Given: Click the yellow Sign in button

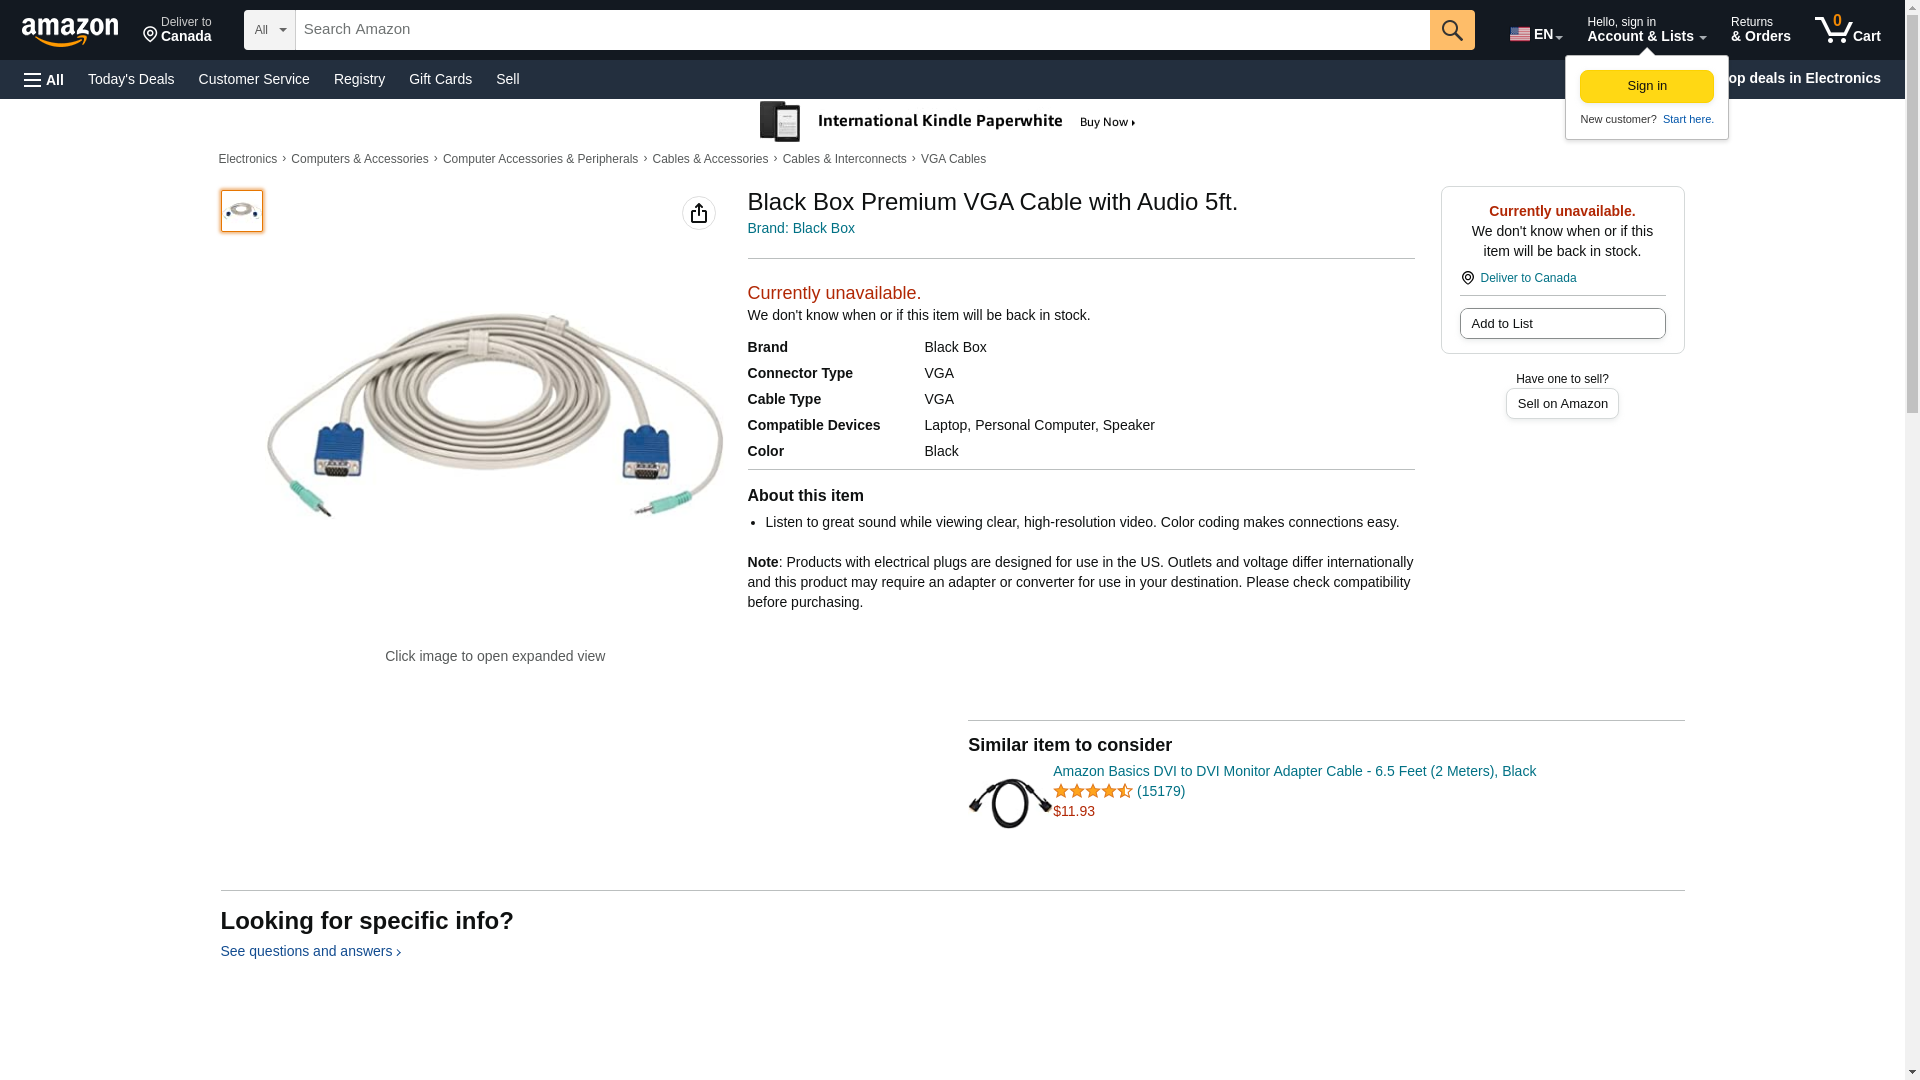Looking at the screenshot, I should click(x=1646, y=86).
